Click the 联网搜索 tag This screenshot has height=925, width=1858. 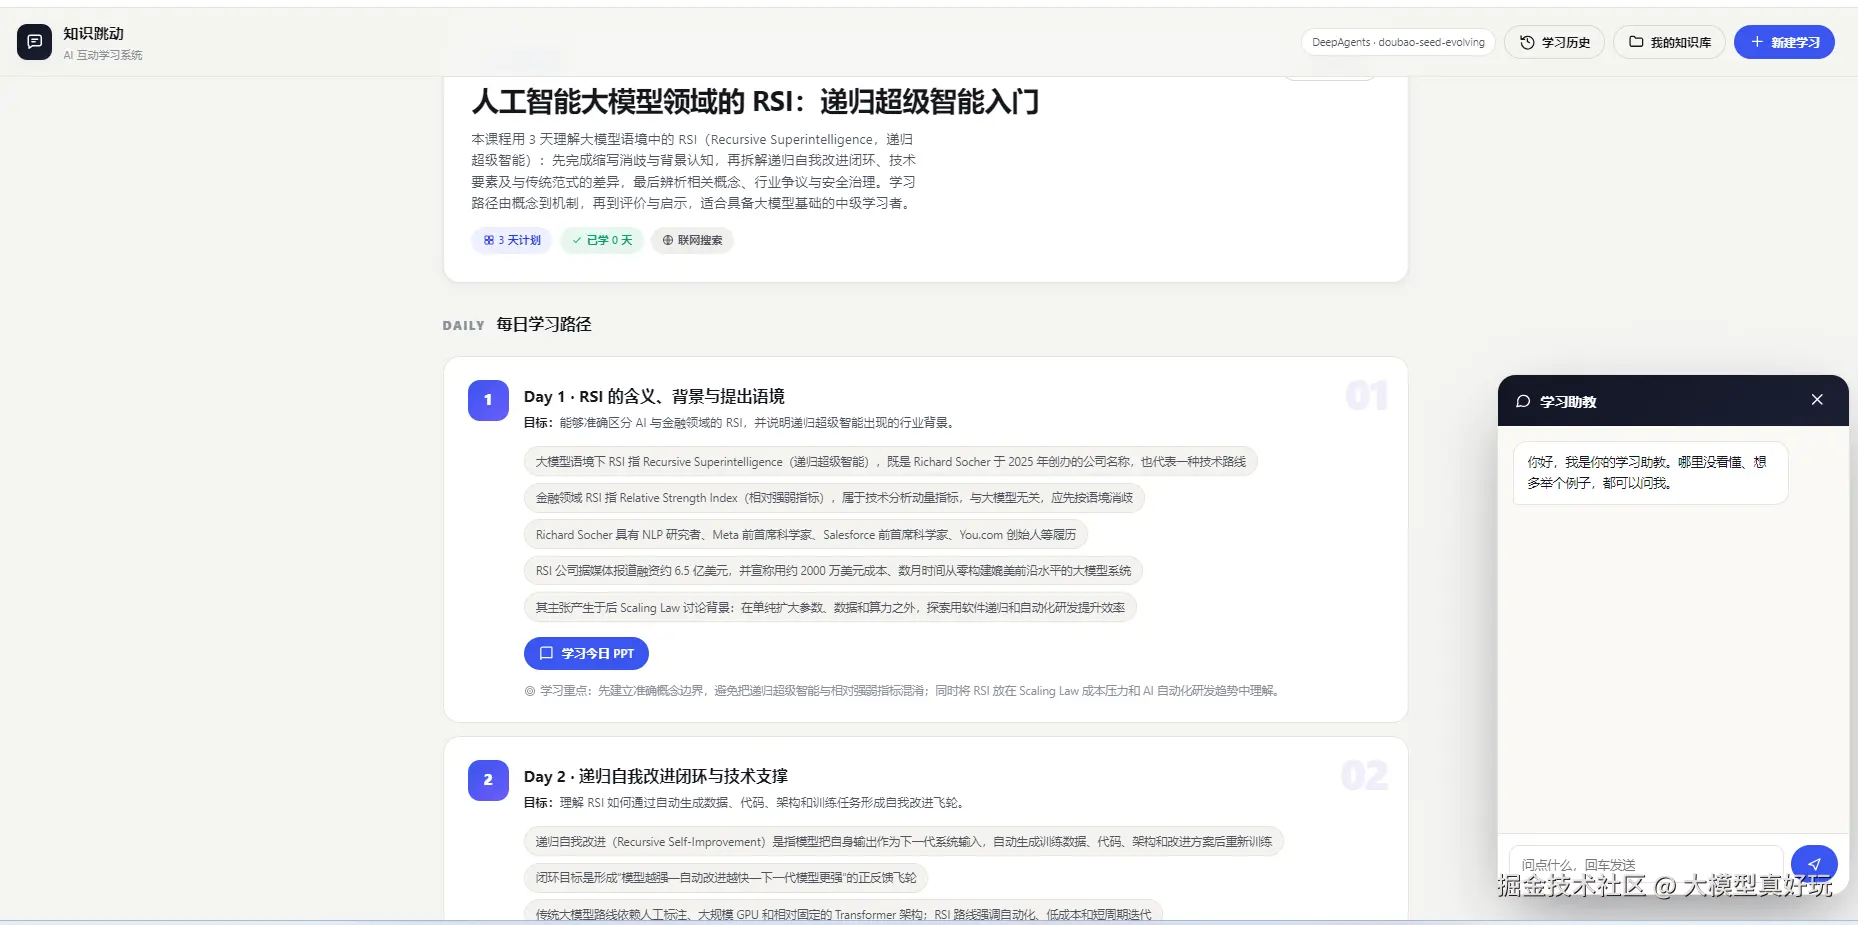(692, 240)
